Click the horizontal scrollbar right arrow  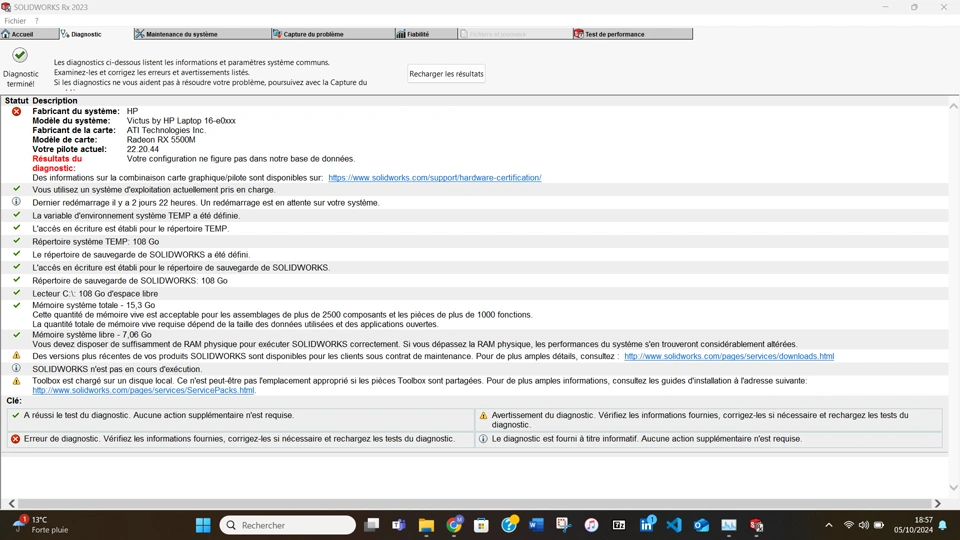click(x=937, y=503)
